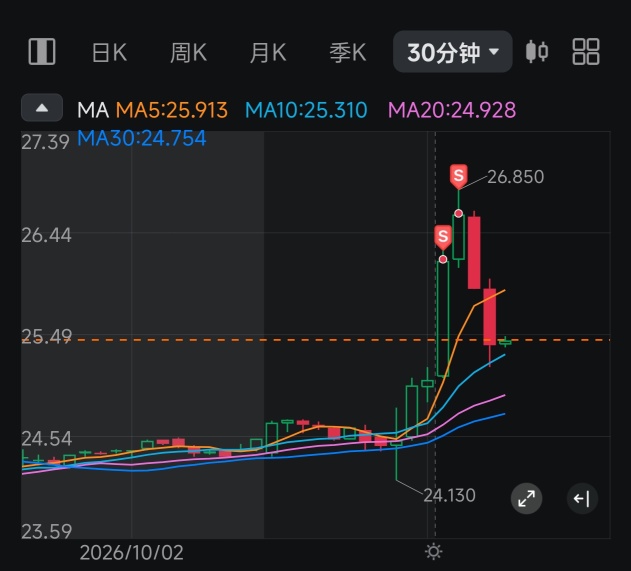Tap the 23.59 price axis label
The width and height of the screenshot is (631, 571).
[x=46, y=531]
